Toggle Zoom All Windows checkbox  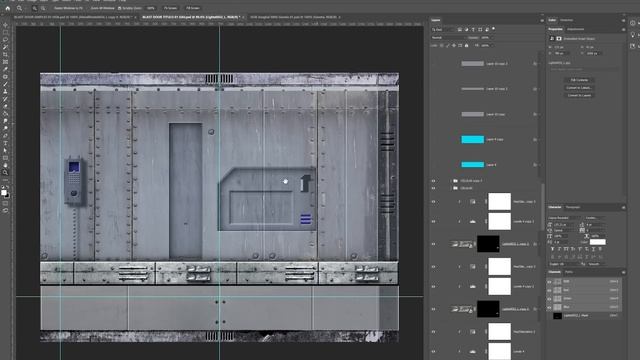89,8
